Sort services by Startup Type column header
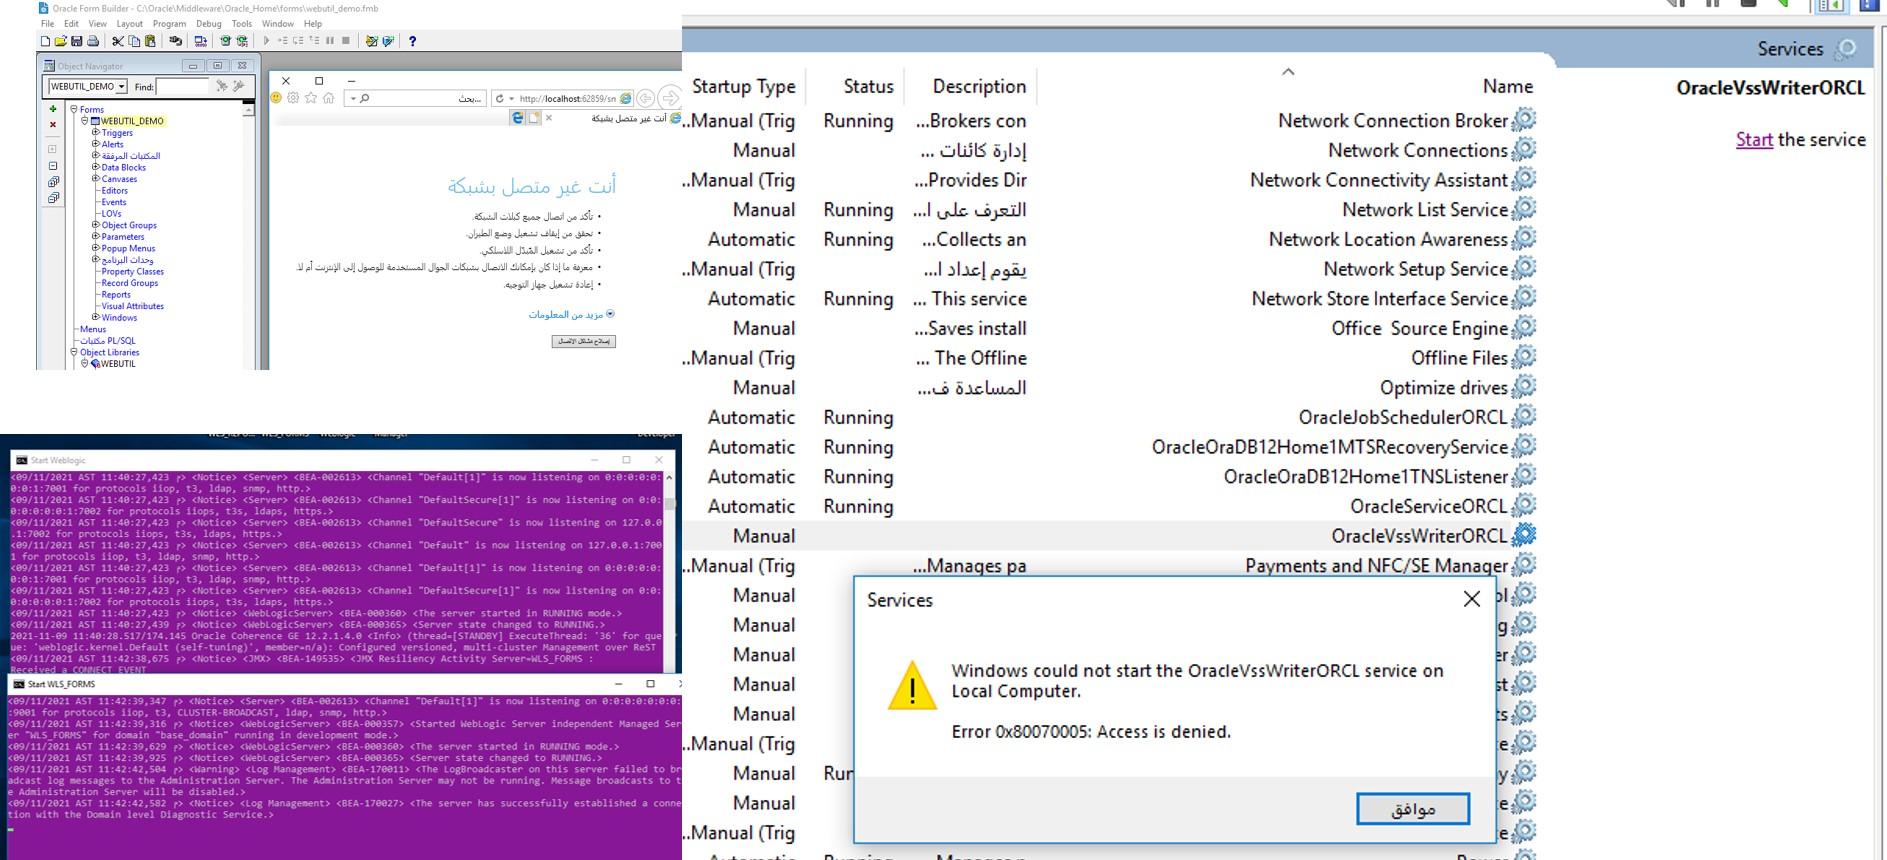The height and width of the screenshot is (860, 1887). [x=743, y=87]
